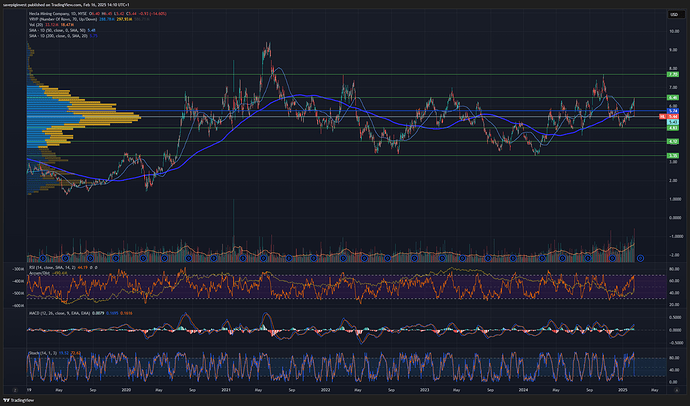The width and height of the screenshot is (690, 406).
Task: Click the 2024 label on time axis
Action: (x=523, y=390)
